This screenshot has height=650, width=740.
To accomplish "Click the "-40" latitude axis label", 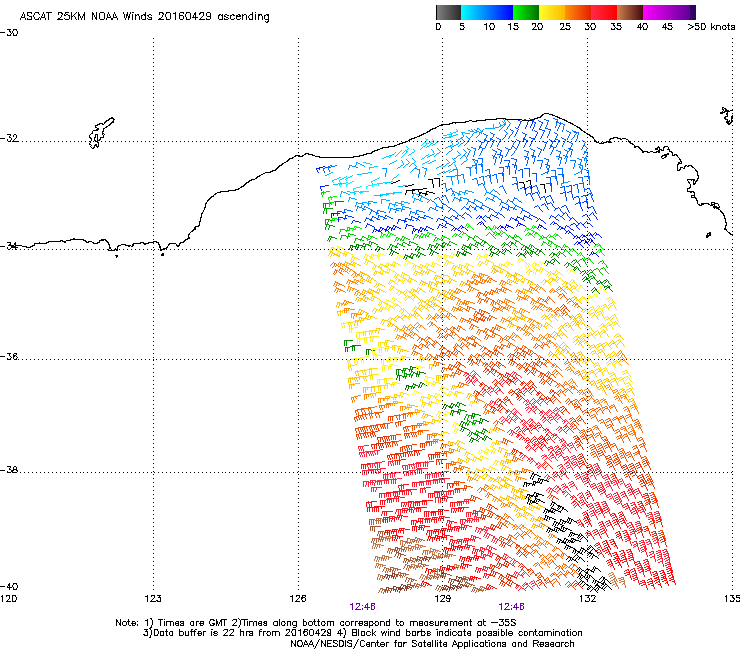I will (9, 586).
